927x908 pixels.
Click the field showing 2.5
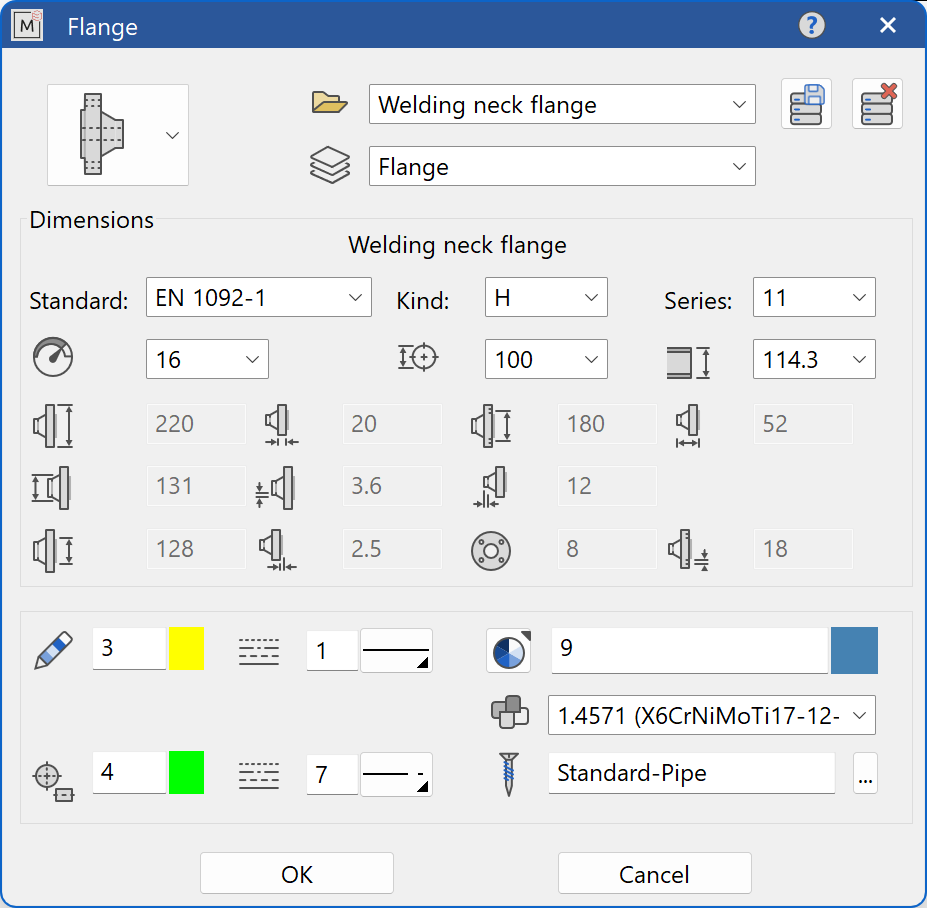tap(392, 549)
